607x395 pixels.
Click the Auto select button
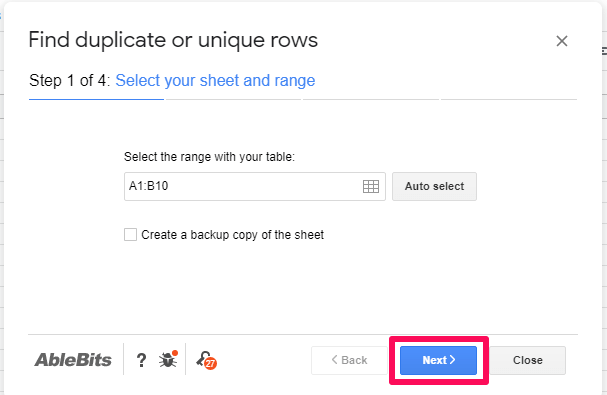click(x=434, y=186)
